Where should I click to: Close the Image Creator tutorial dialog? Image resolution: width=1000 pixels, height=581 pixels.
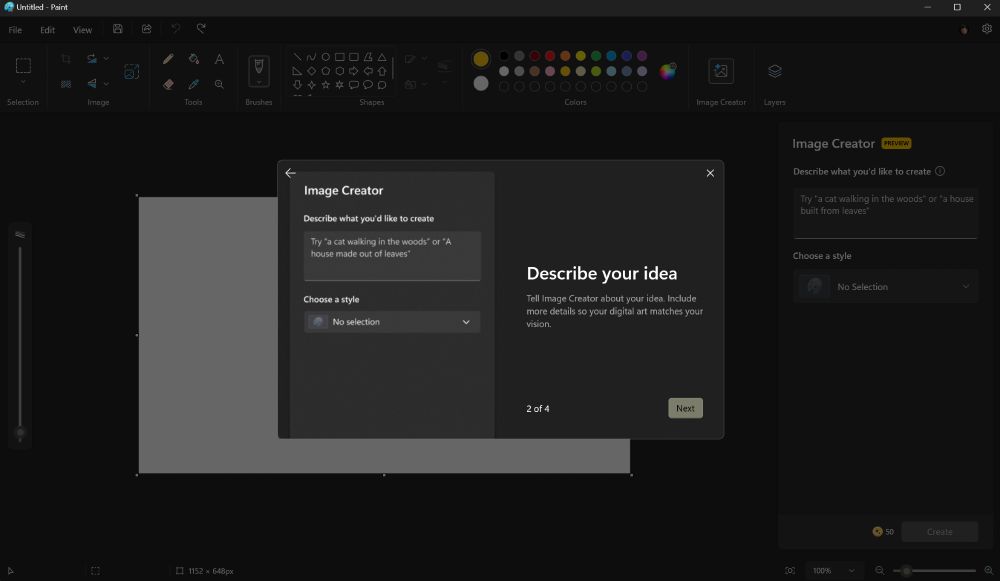(710, 173)
